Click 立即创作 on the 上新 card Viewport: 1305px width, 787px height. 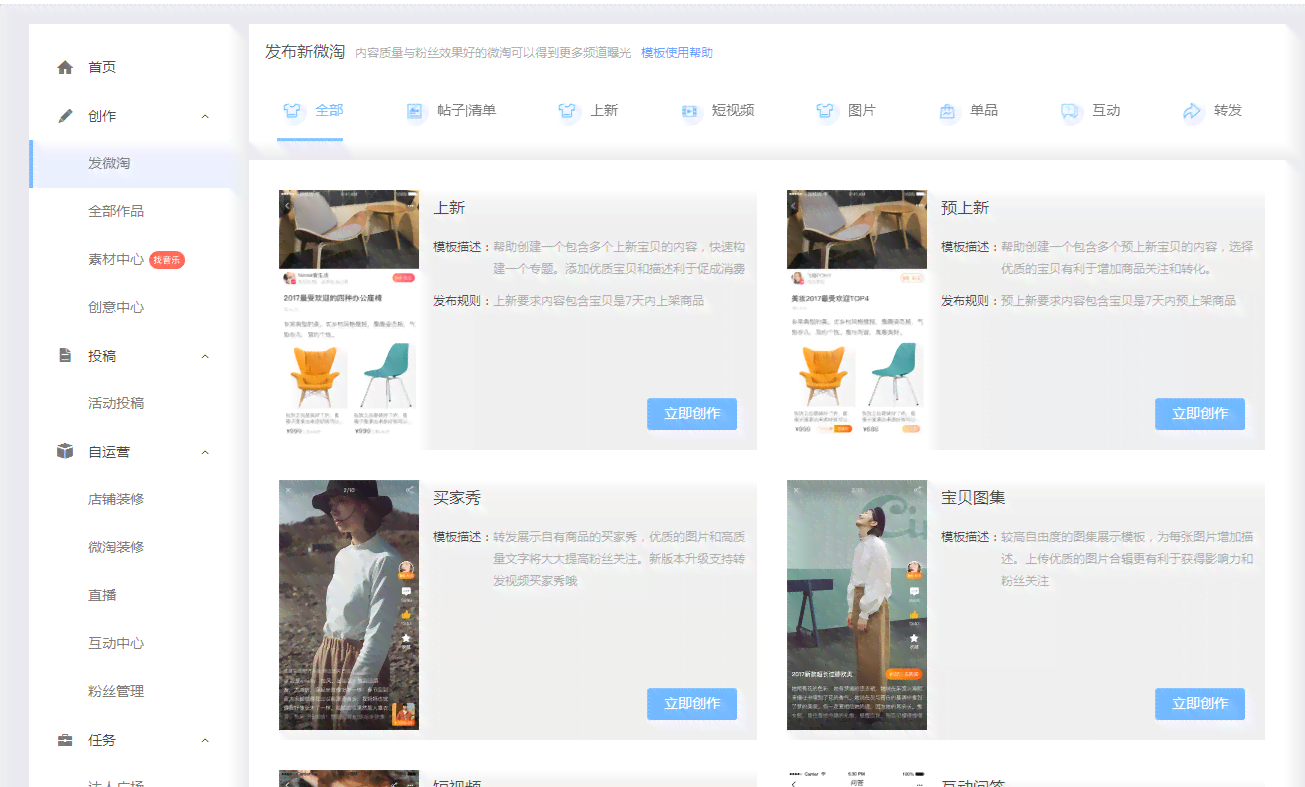692,414
